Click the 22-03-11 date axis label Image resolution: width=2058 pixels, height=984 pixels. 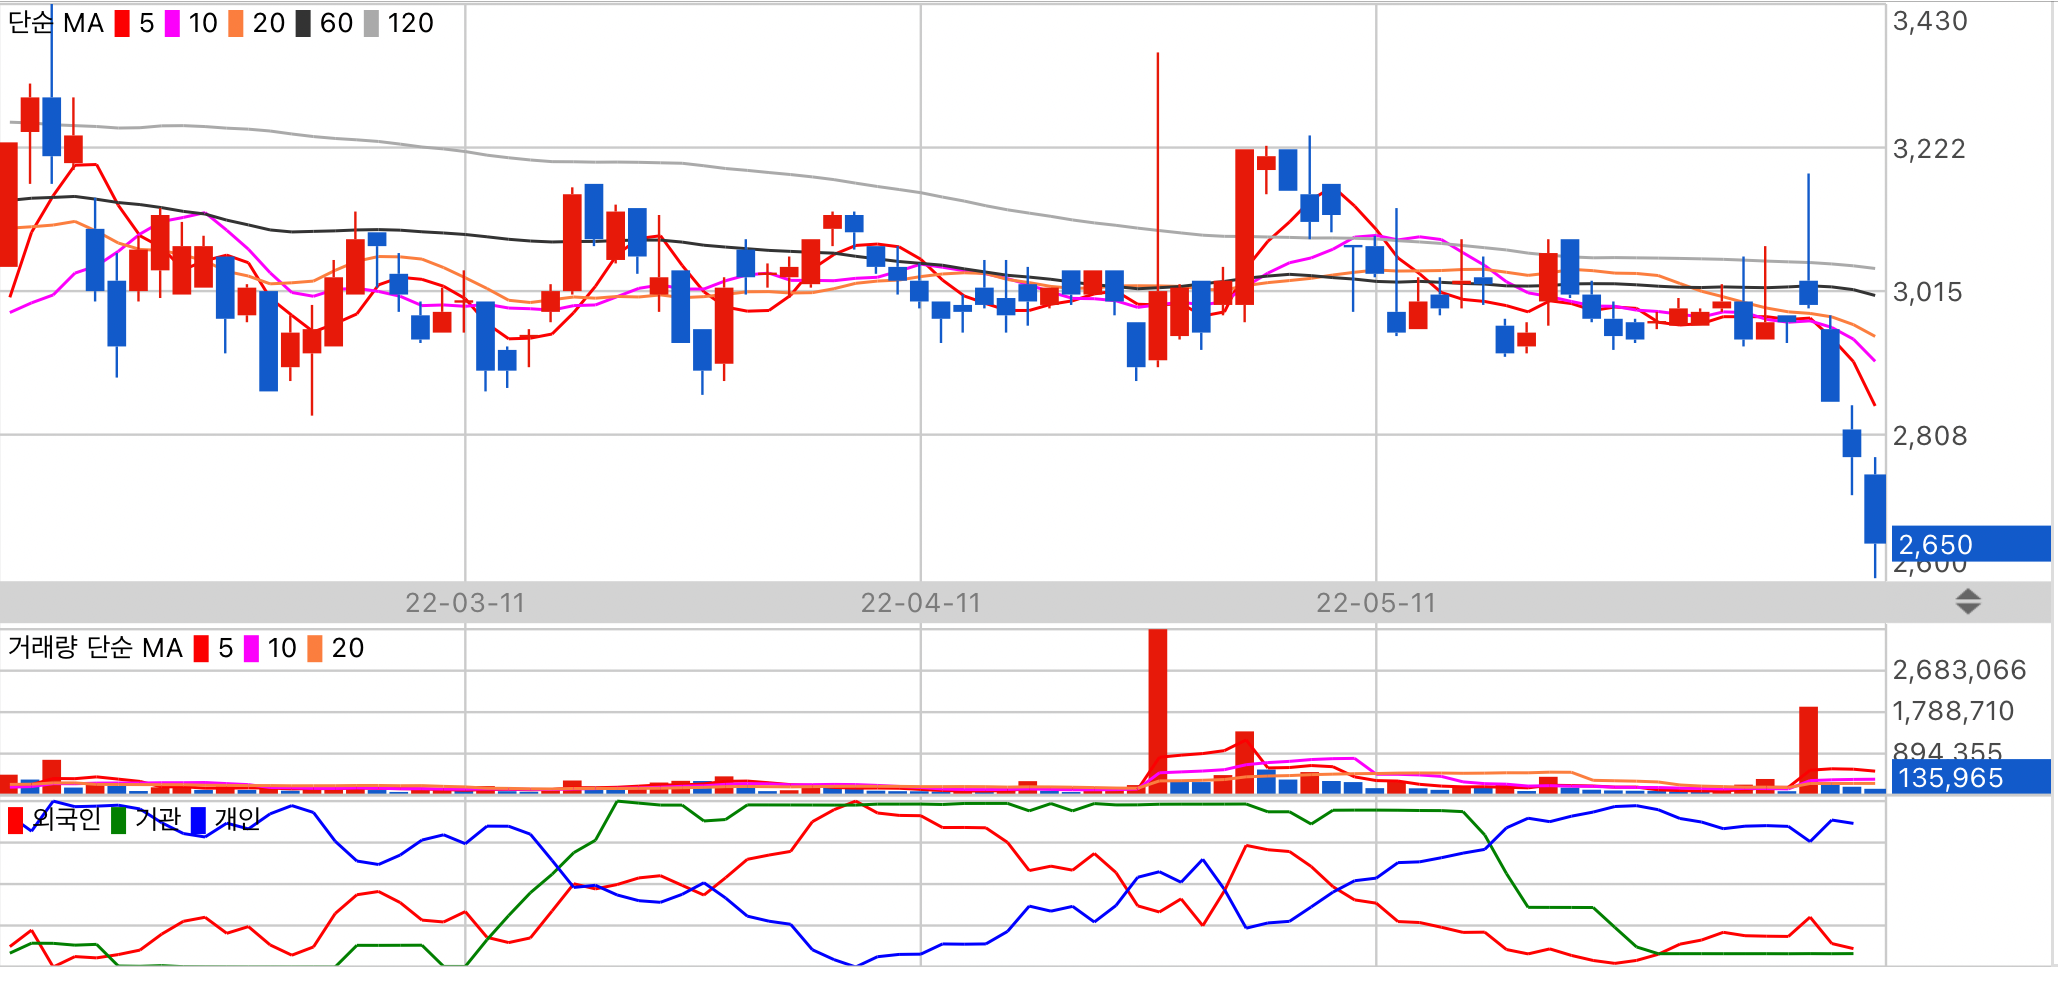click(x=465, y=603)
